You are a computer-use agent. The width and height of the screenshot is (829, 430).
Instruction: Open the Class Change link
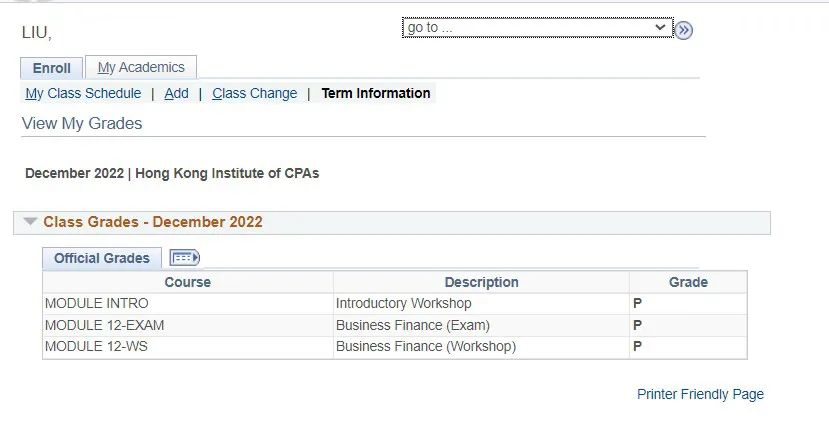[x=255, y=94]
